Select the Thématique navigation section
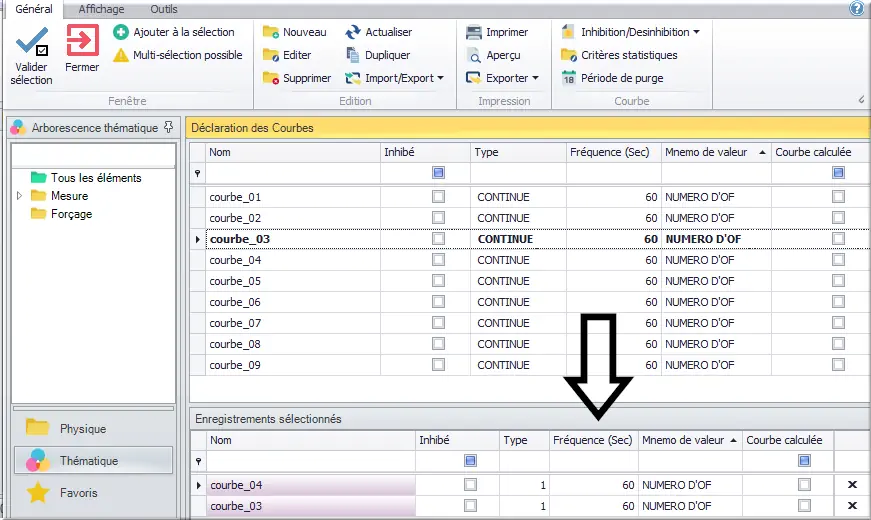Screen dimensions: 871x520 point(93,461)
